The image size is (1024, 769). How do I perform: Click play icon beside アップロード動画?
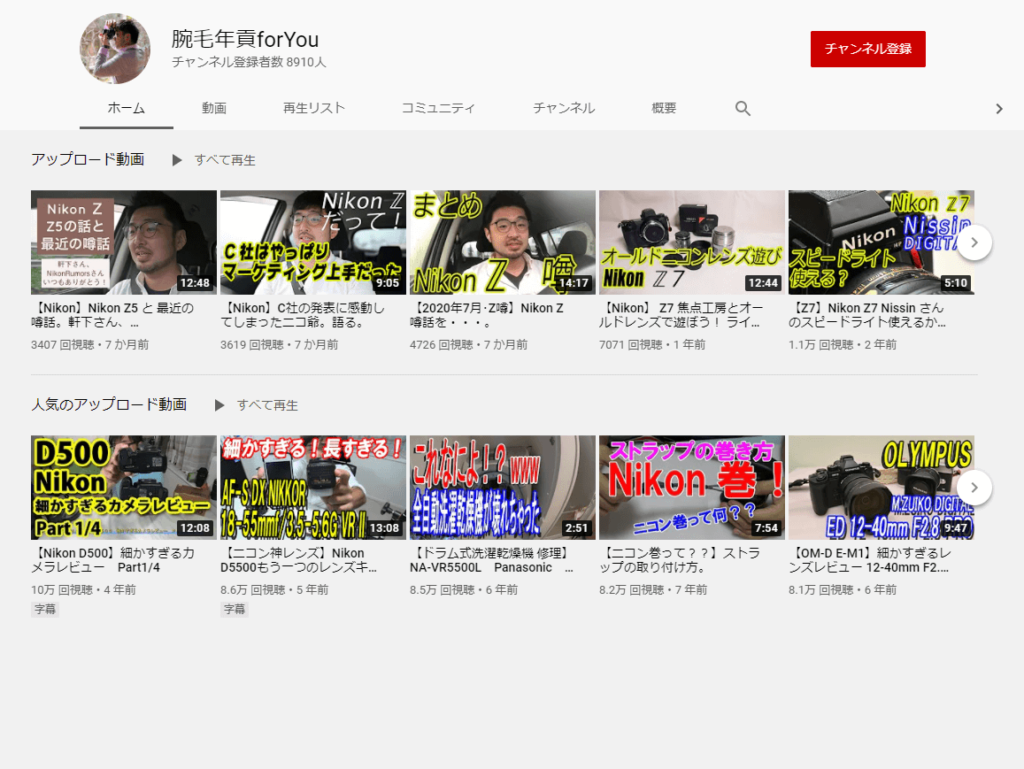pyautogui.click(x=176, y=160)
